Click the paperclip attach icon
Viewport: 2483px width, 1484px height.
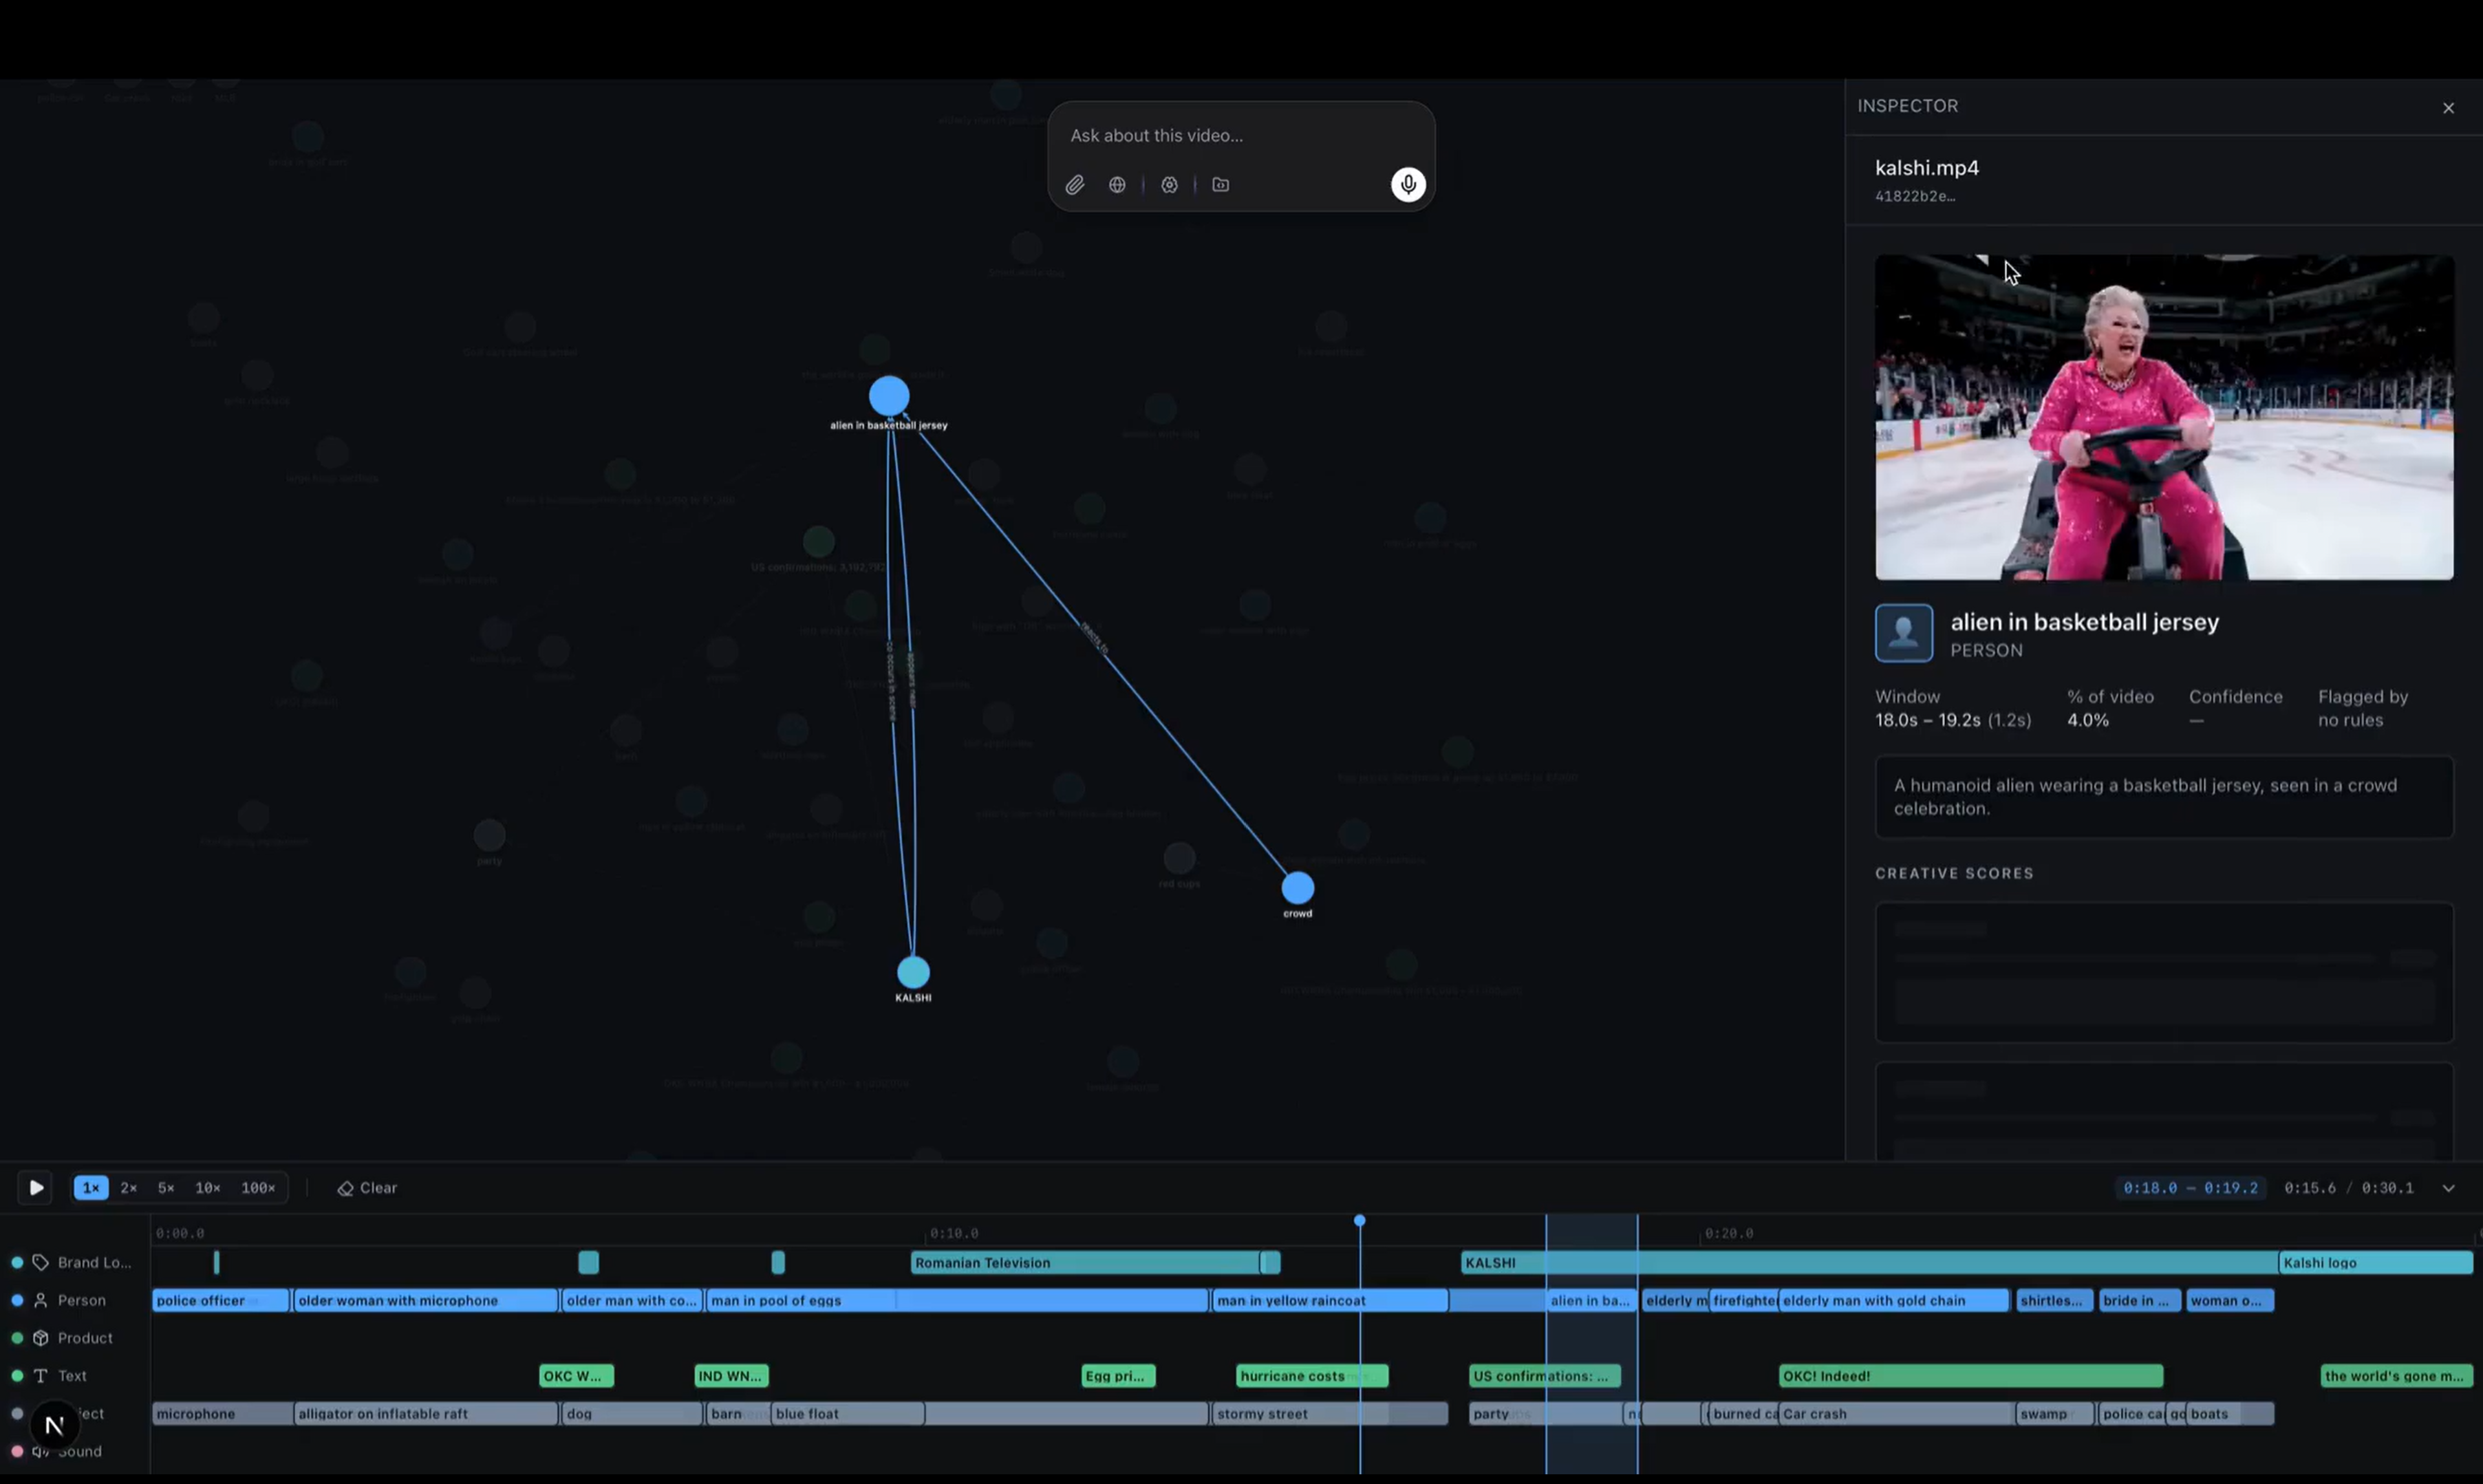tap(1075, 185)
